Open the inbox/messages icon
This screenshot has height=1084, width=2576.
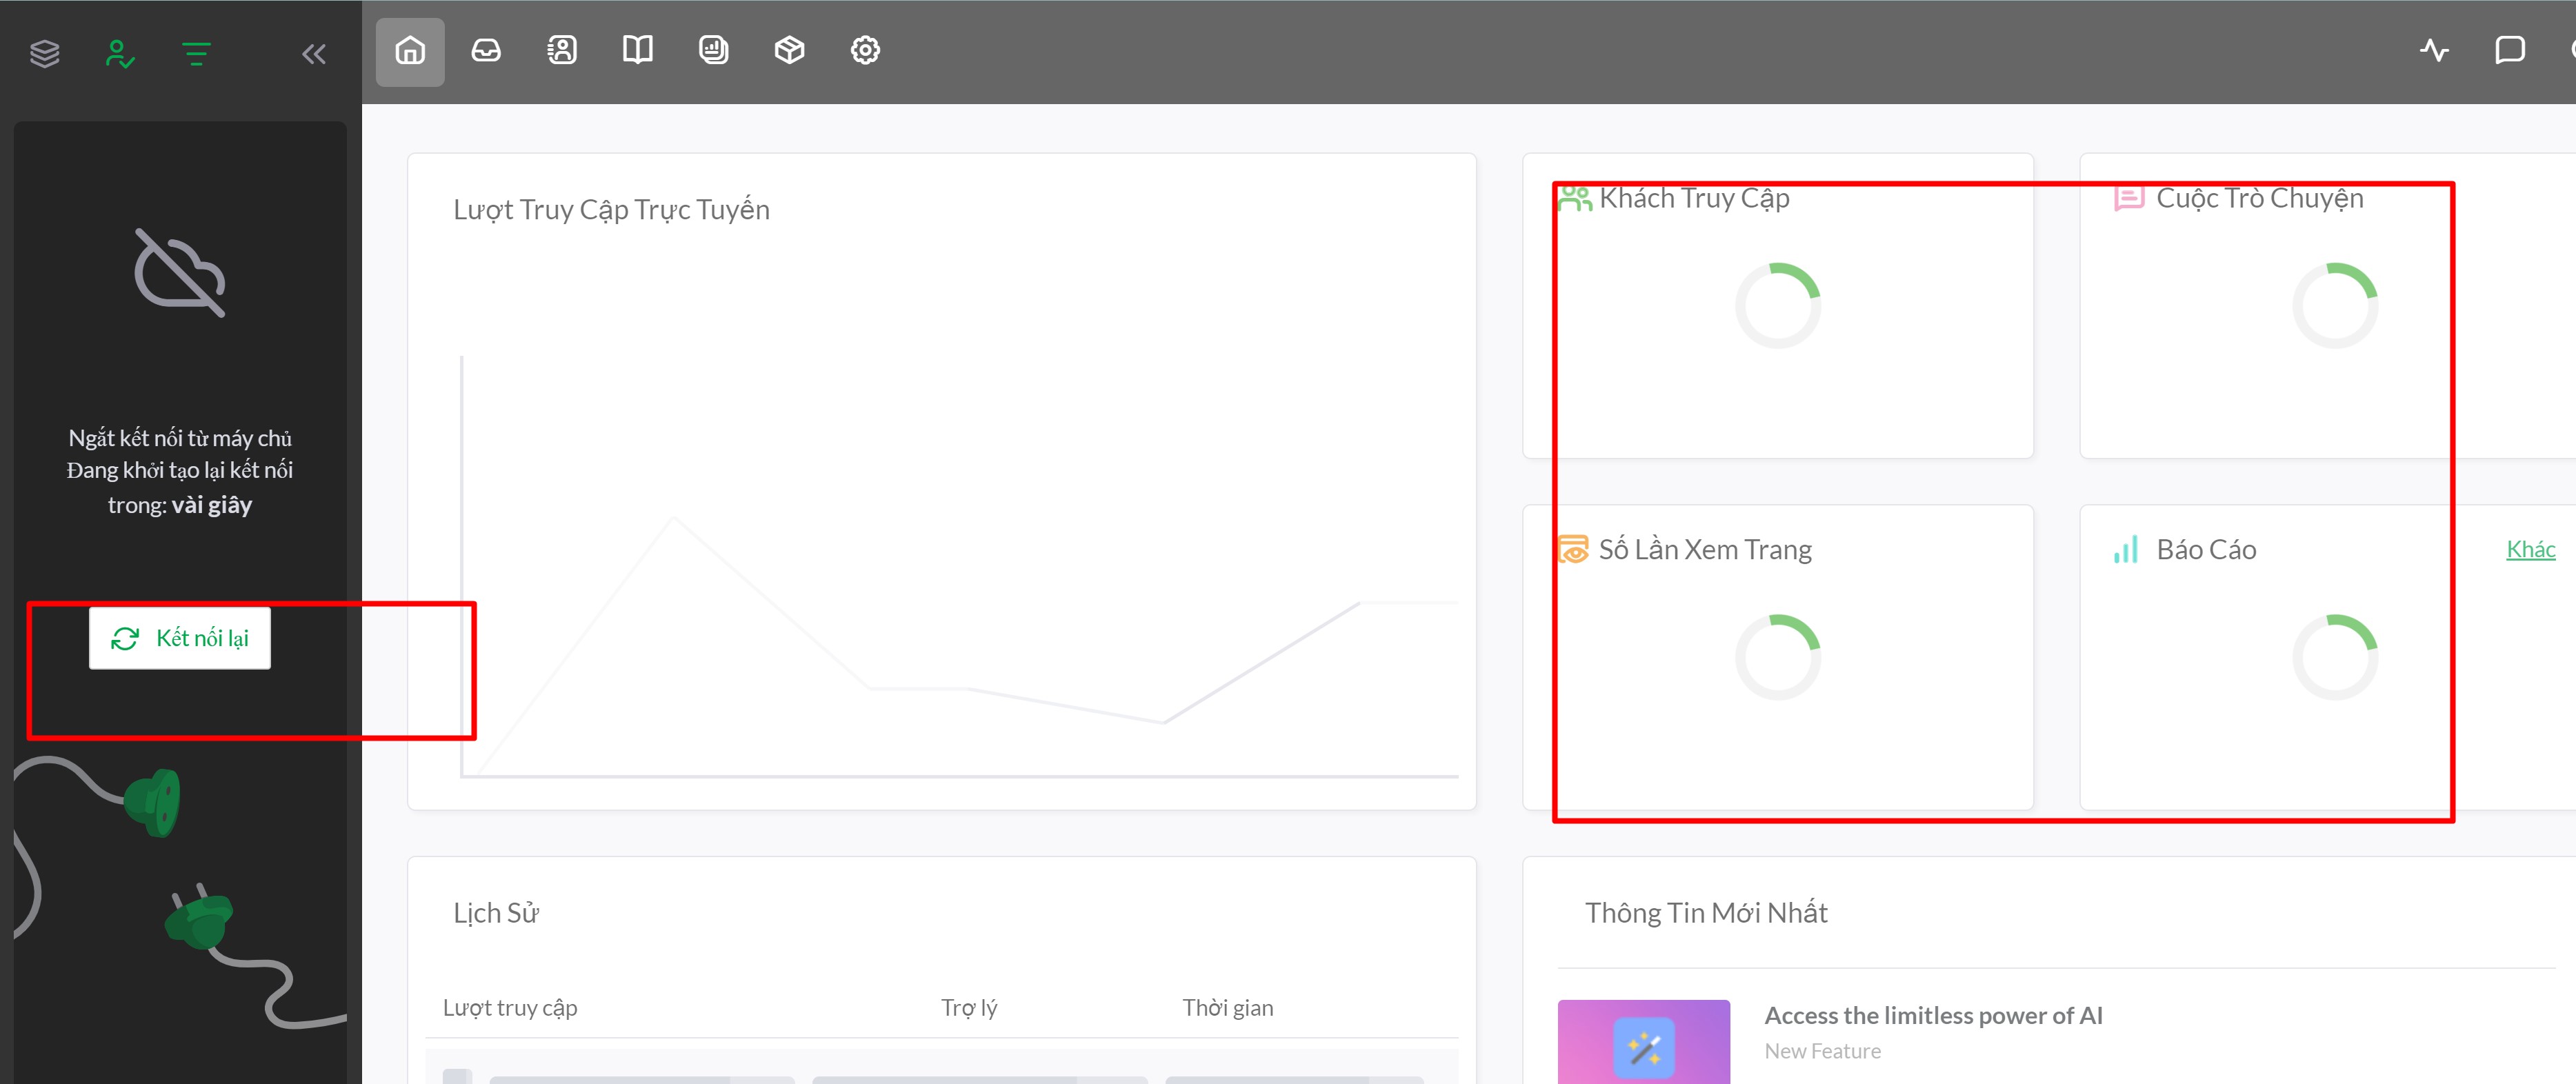(x=485, y=49)
